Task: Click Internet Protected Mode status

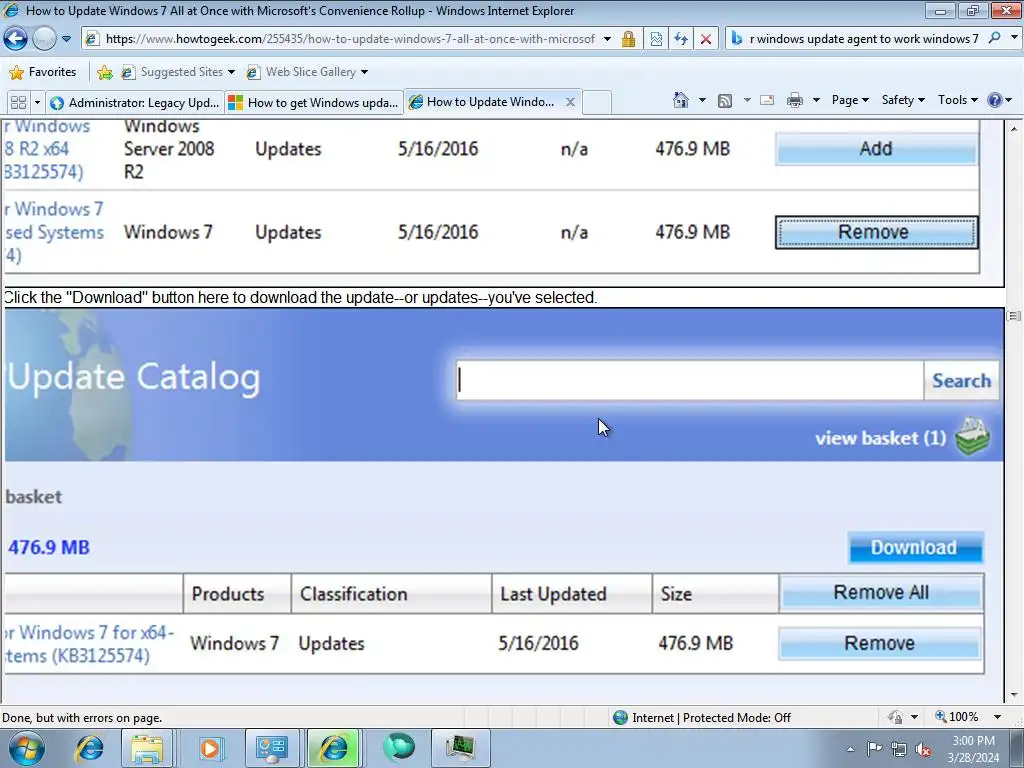Action: [x=702, y=718]
